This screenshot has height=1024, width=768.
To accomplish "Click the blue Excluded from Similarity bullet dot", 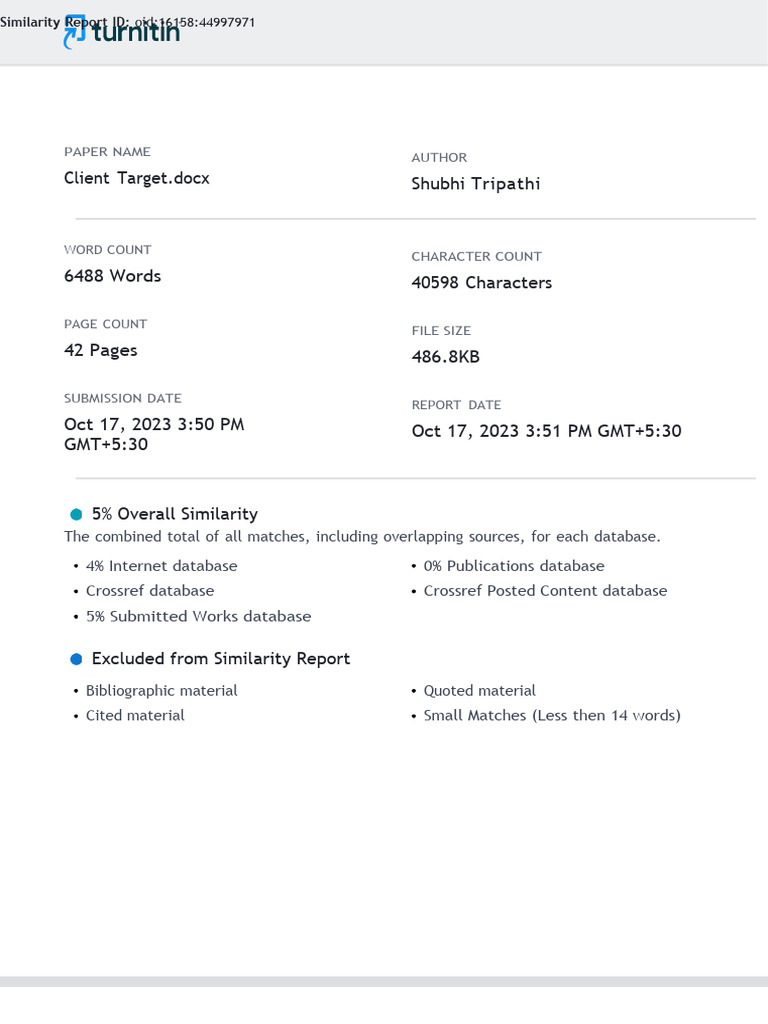I will pyautogui.click(x=76, y=659).
